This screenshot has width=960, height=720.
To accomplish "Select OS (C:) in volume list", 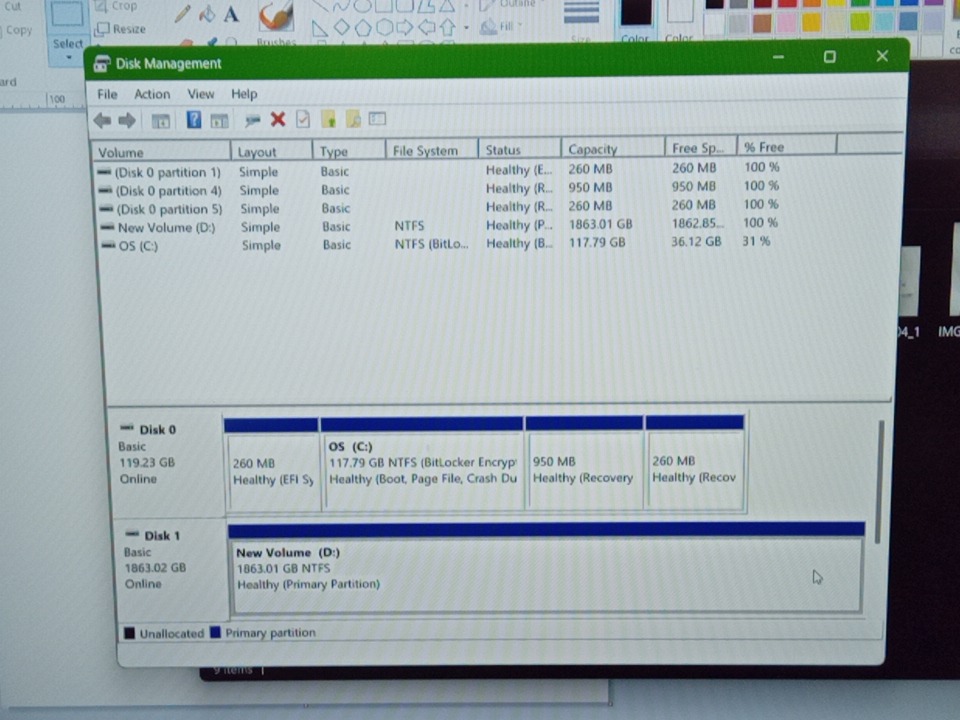I will click(x=438, y=244).
